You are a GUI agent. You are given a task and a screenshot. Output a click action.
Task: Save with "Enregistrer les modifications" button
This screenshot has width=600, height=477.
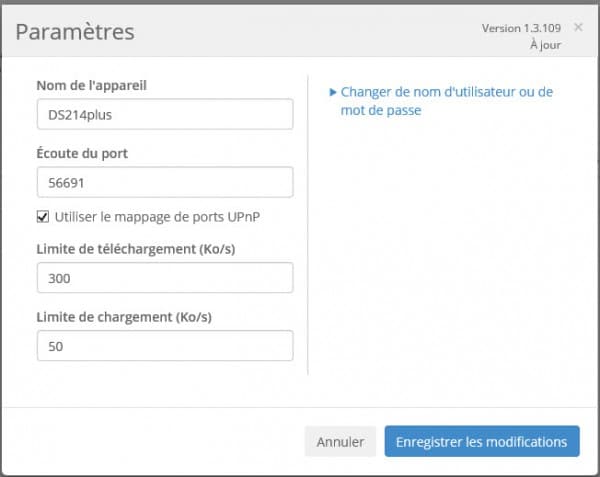click(481, 442)
